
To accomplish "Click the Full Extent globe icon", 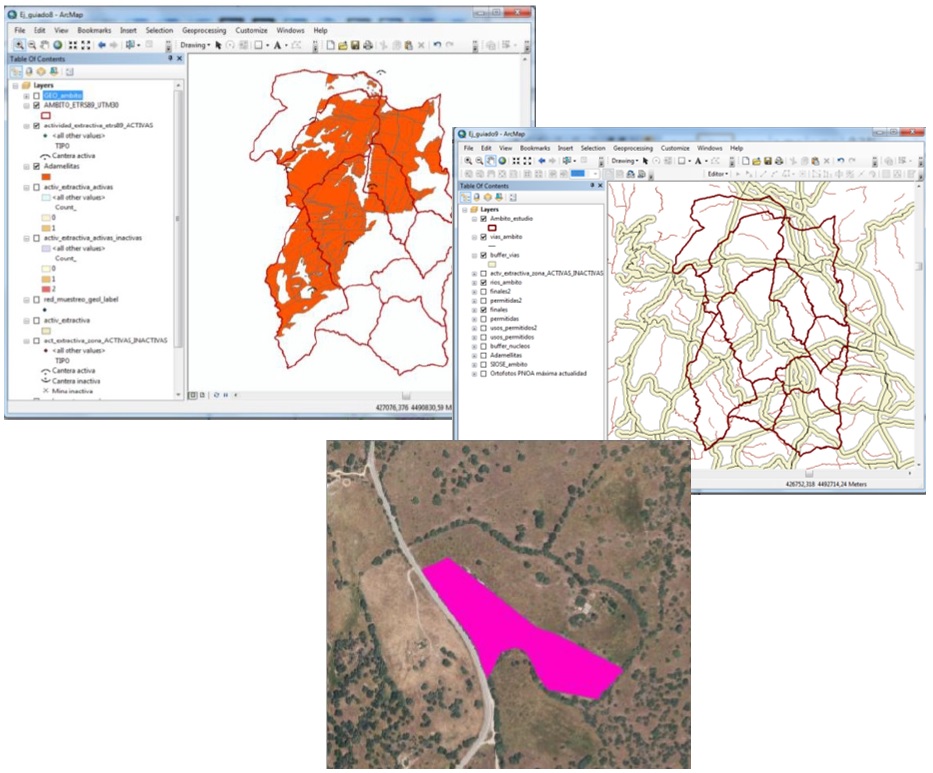I will click(x=56, y=44).
